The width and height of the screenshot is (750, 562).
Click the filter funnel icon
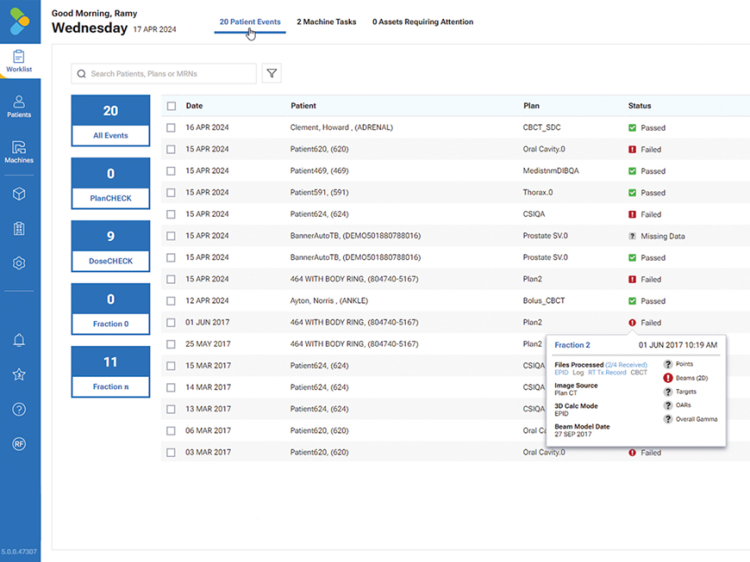[x=272, y=73]
